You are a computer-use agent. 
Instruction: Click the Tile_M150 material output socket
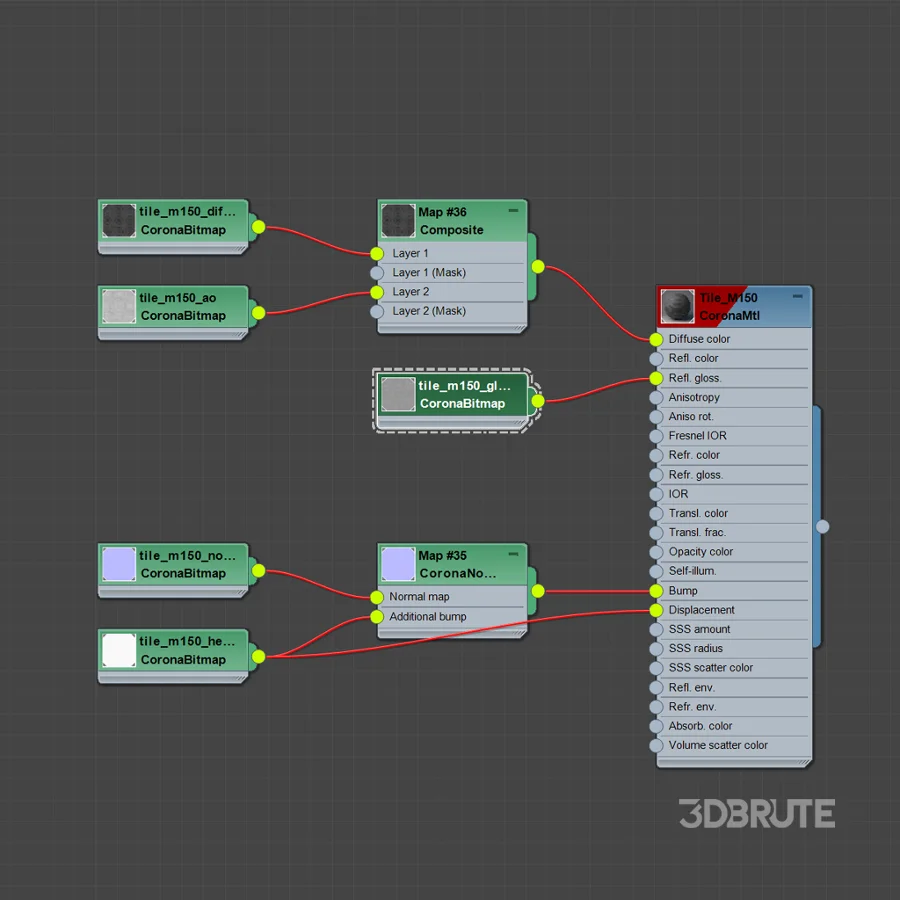pos(823,526)
